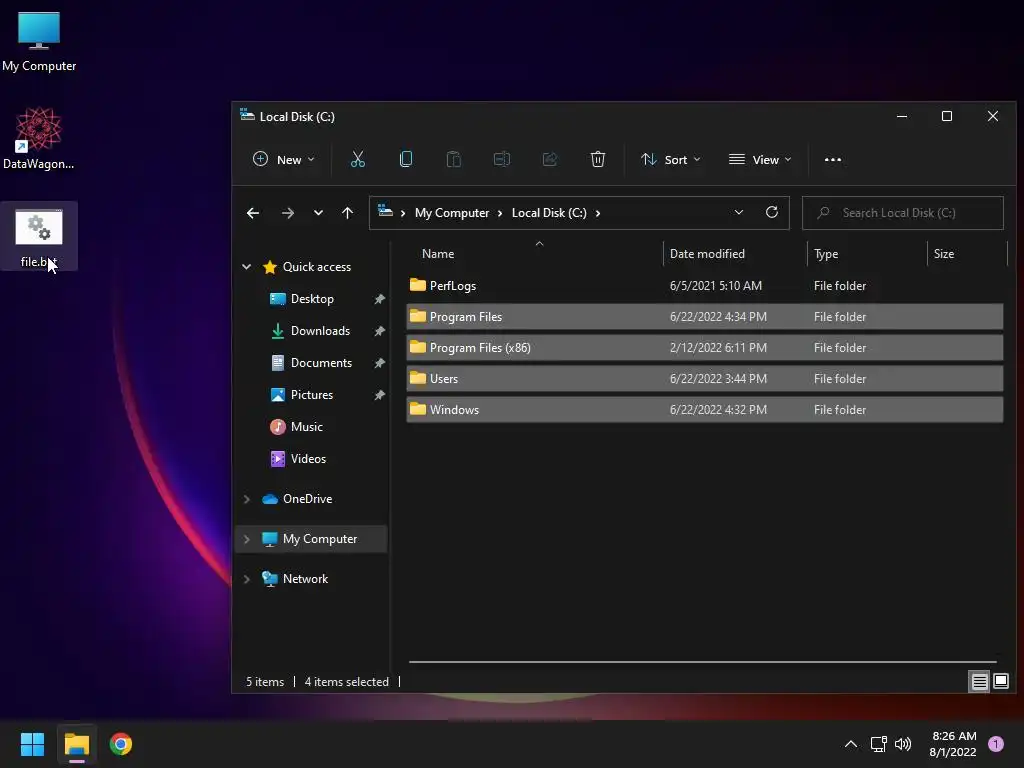Open Desktop in Quick access
The width and height of the screenshot is (1024, 768).
coord(312,298)
